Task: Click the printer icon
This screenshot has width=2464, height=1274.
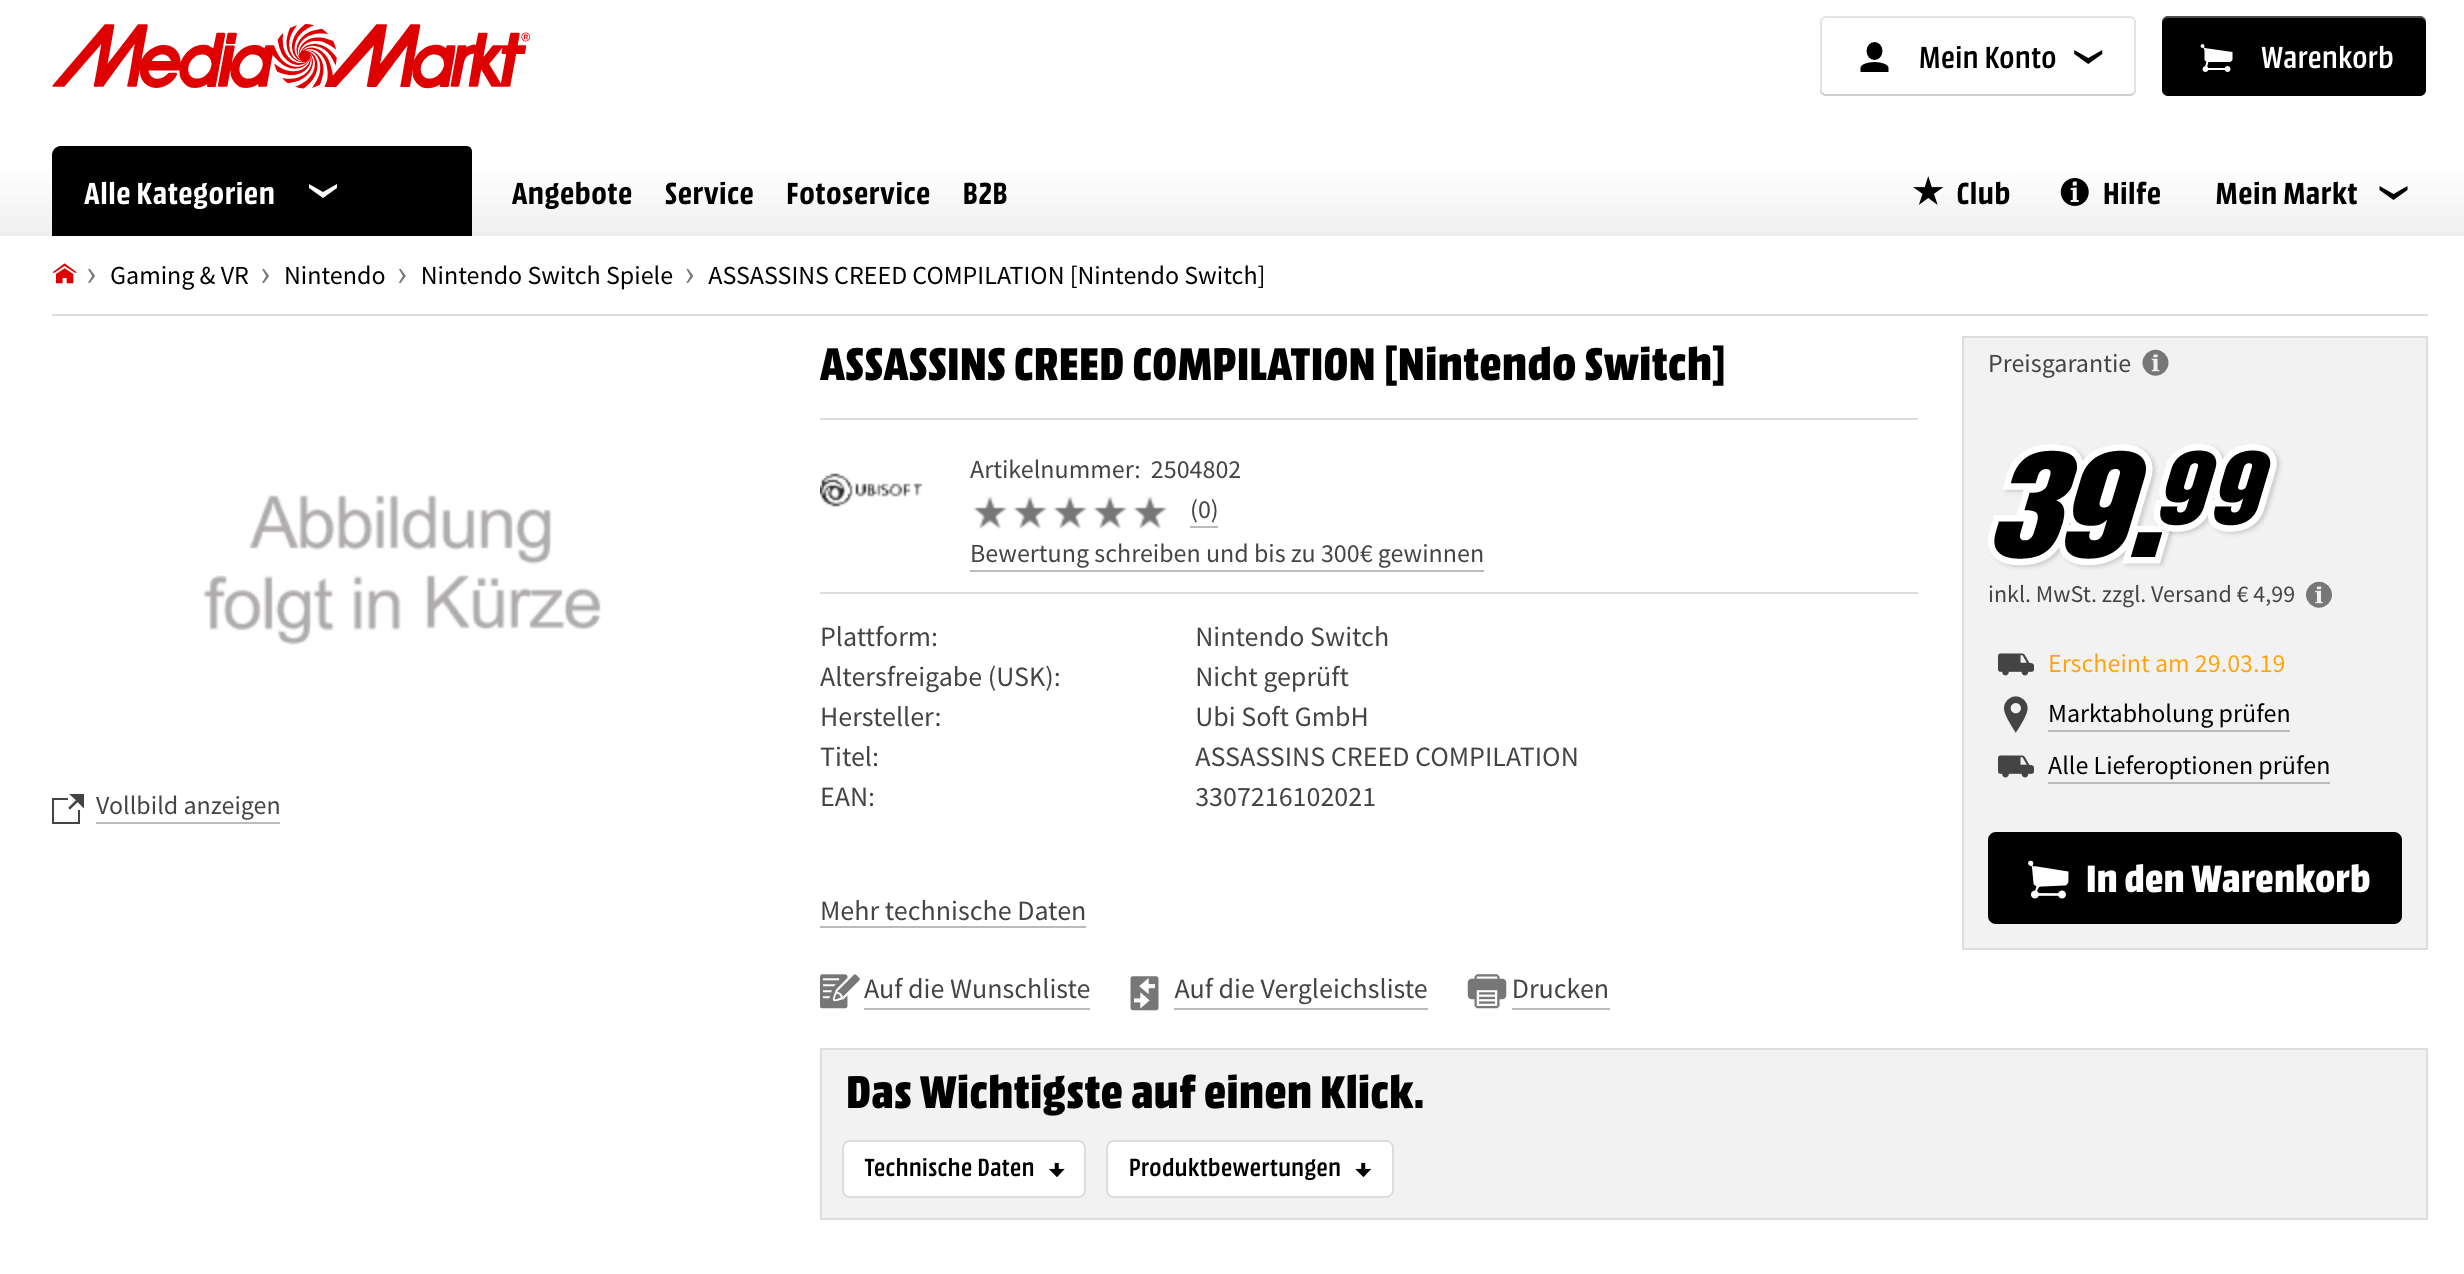Action: pyautogui.click(x=1486, y=991)
